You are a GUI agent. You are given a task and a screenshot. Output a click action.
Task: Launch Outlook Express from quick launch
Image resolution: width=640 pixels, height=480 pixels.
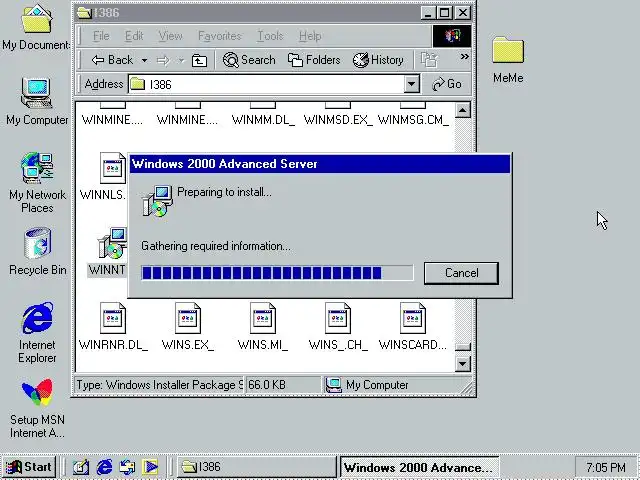127,467
